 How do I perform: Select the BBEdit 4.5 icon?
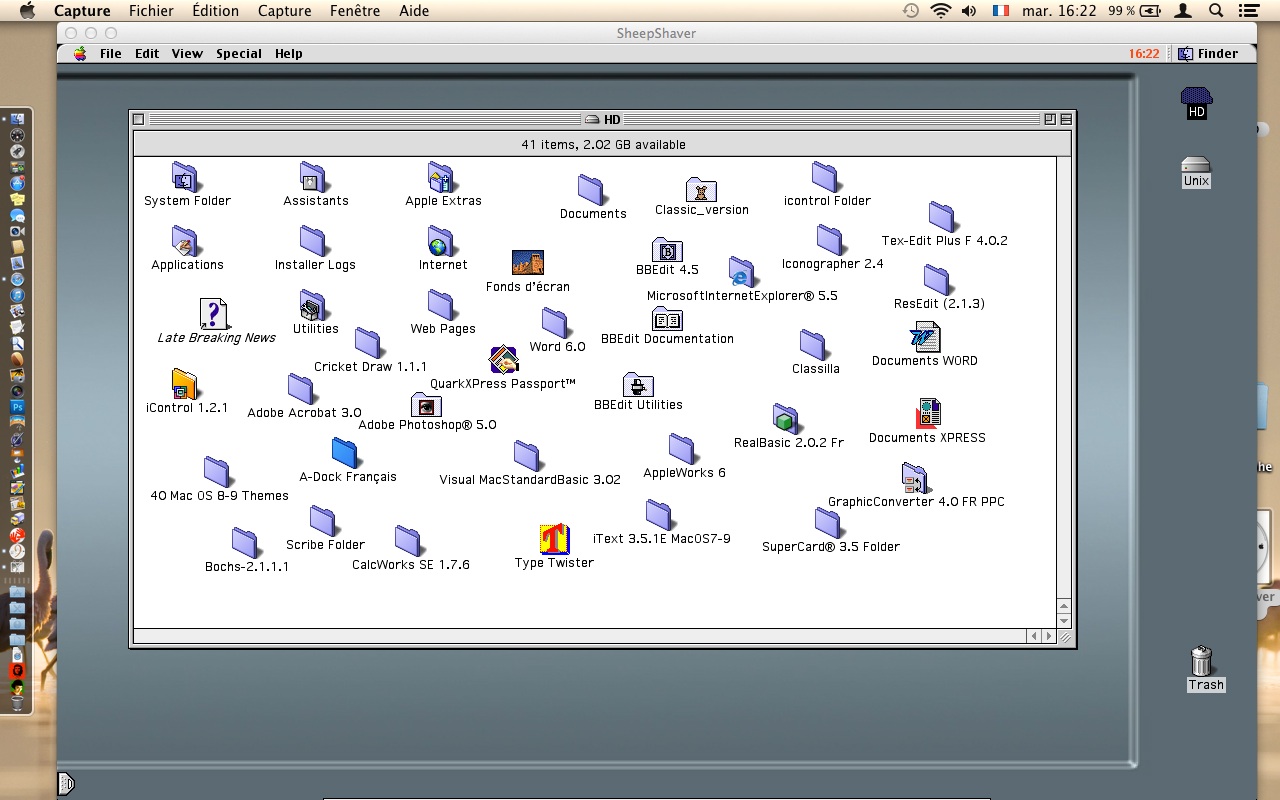(667, 249)
